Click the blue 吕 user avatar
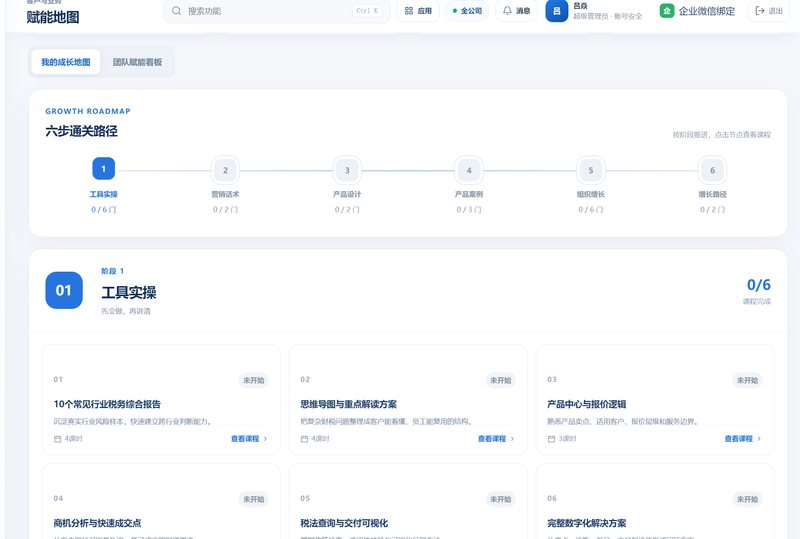Viewport: 800px width, 539px height. point(557,11)
